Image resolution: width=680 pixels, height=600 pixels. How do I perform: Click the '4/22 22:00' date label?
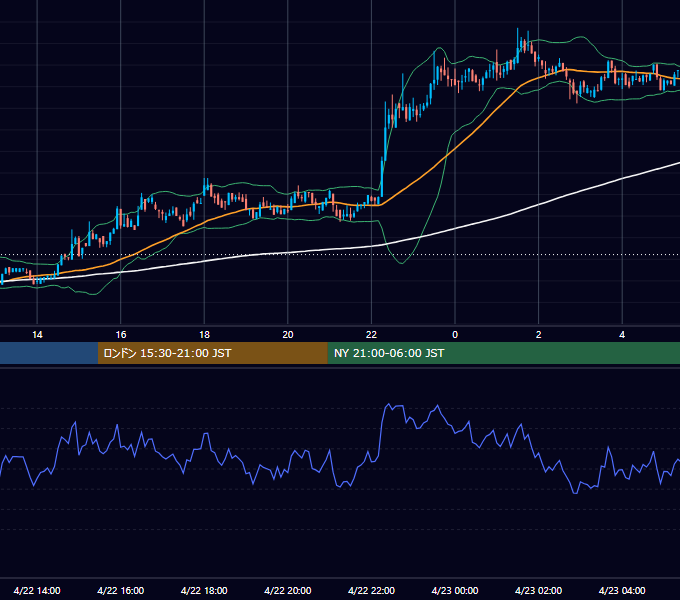pyautogui.click(x=371, y=590)
